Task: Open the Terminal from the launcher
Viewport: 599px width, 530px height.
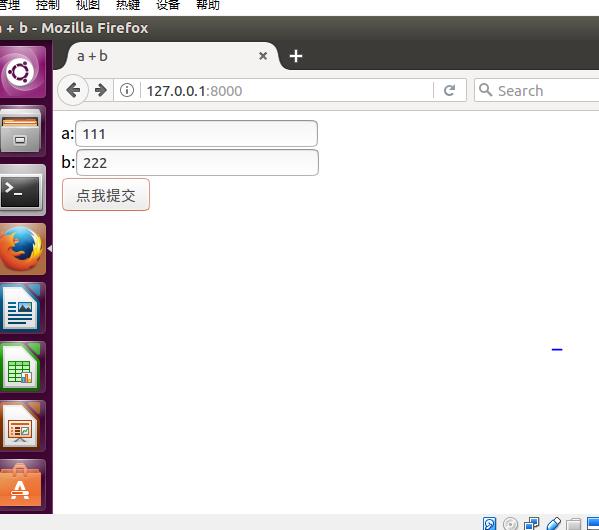Action: point(22,190)
